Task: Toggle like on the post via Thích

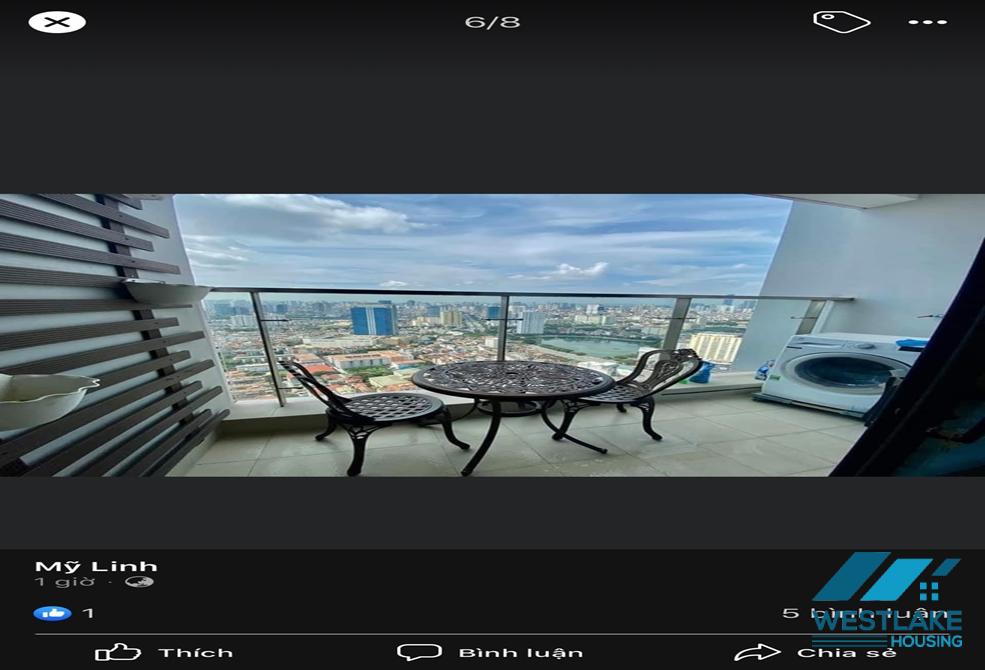Action: point(165,653)
